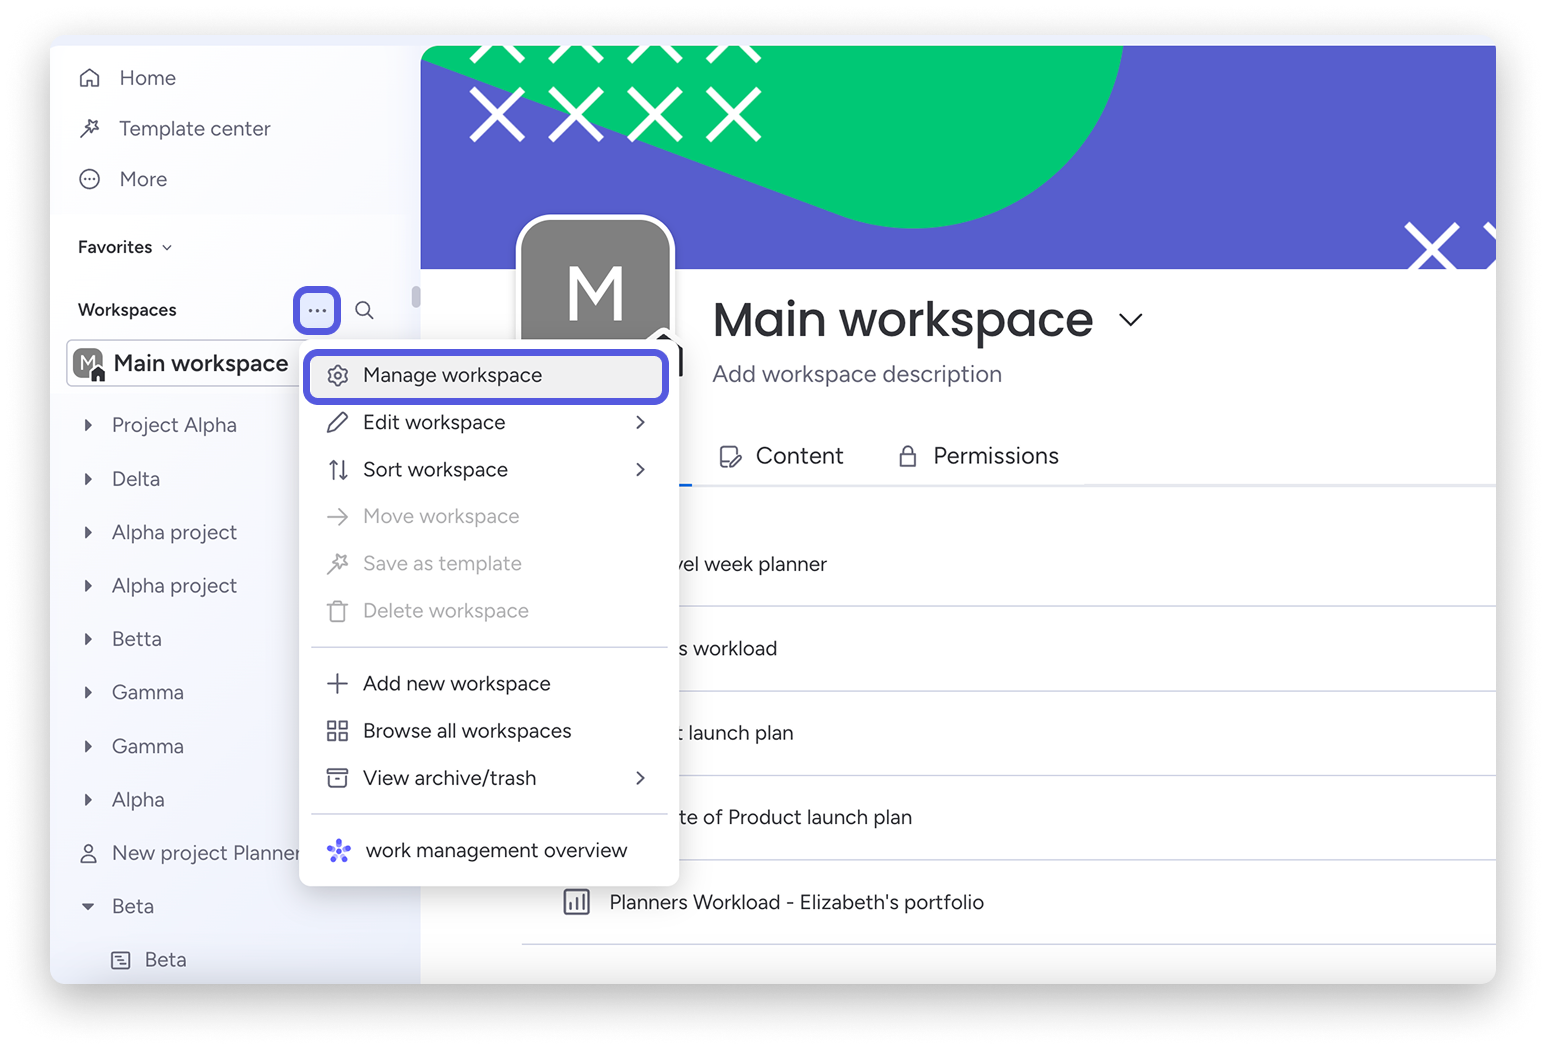Click the work management overview flower icon
Viewport: 1546px width, 1049px height.
coord(338,850)
